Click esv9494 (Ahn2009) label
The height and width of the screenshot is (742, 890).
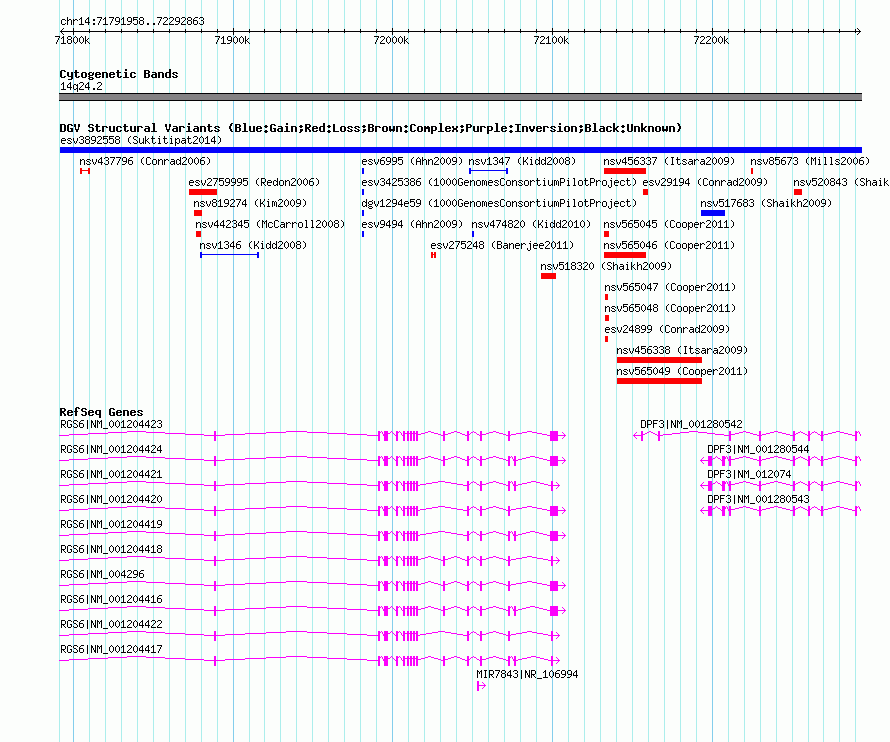point(412,224)
